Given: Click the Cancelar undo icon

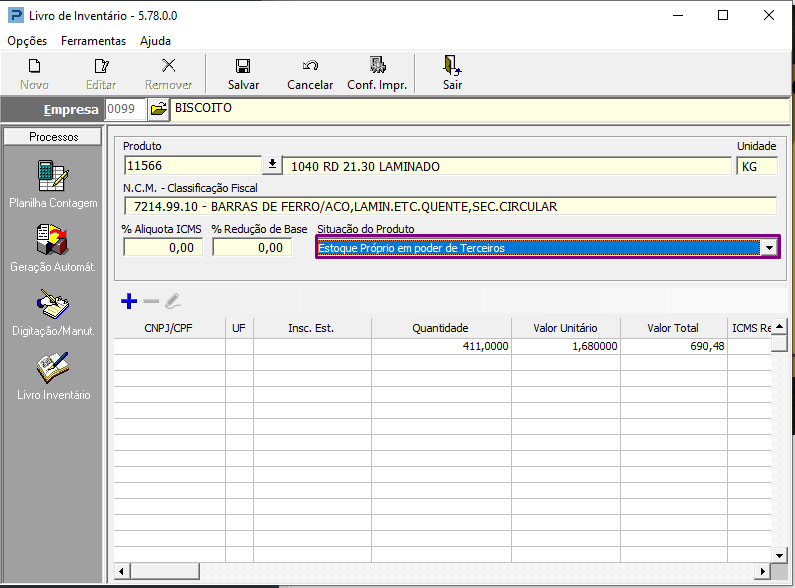Looking at the screenshot, I should [x=310, y=65].
